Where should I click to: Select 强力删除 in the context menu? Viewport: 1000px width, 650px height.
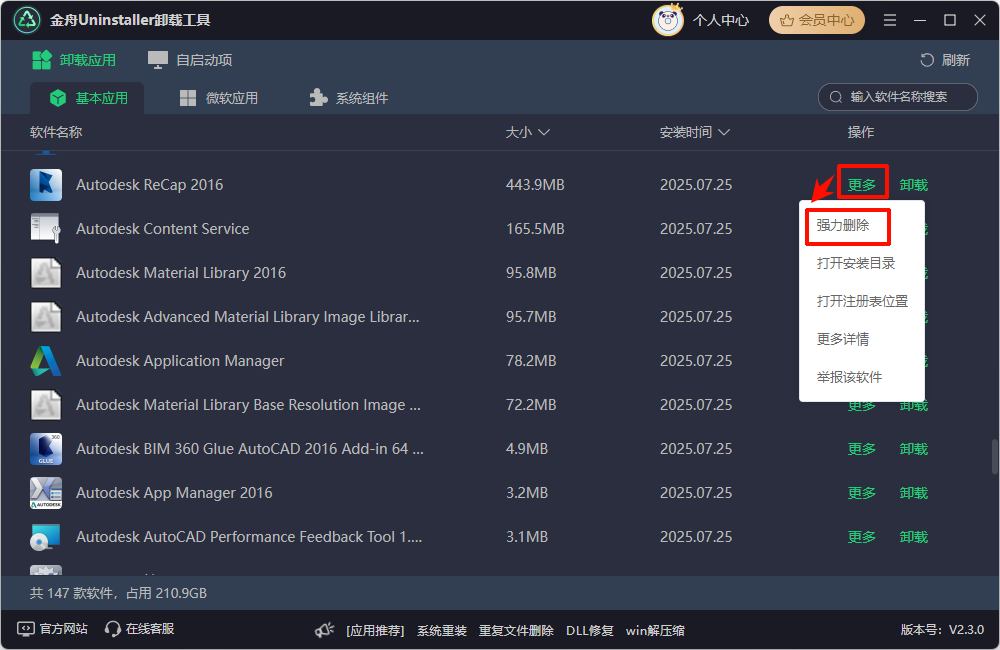(845, 227)
